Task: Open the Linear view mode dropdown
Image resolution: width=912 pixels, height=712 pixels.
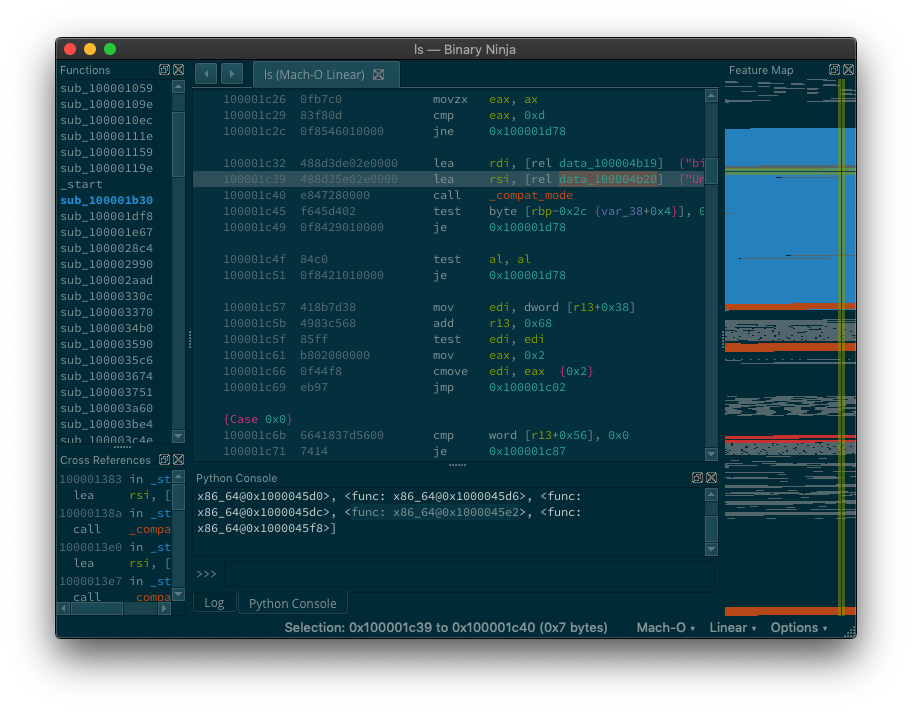Action: (x=732, y=628)
